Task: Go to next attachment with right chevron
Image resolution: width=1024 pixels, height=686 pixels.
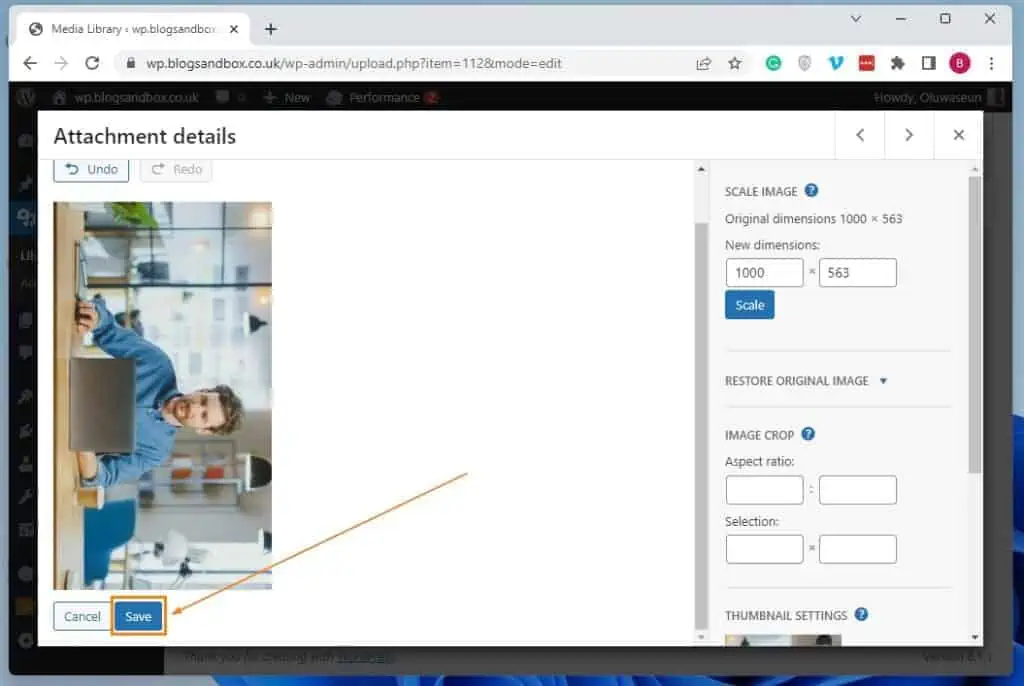Action: (x=909, y=135)
